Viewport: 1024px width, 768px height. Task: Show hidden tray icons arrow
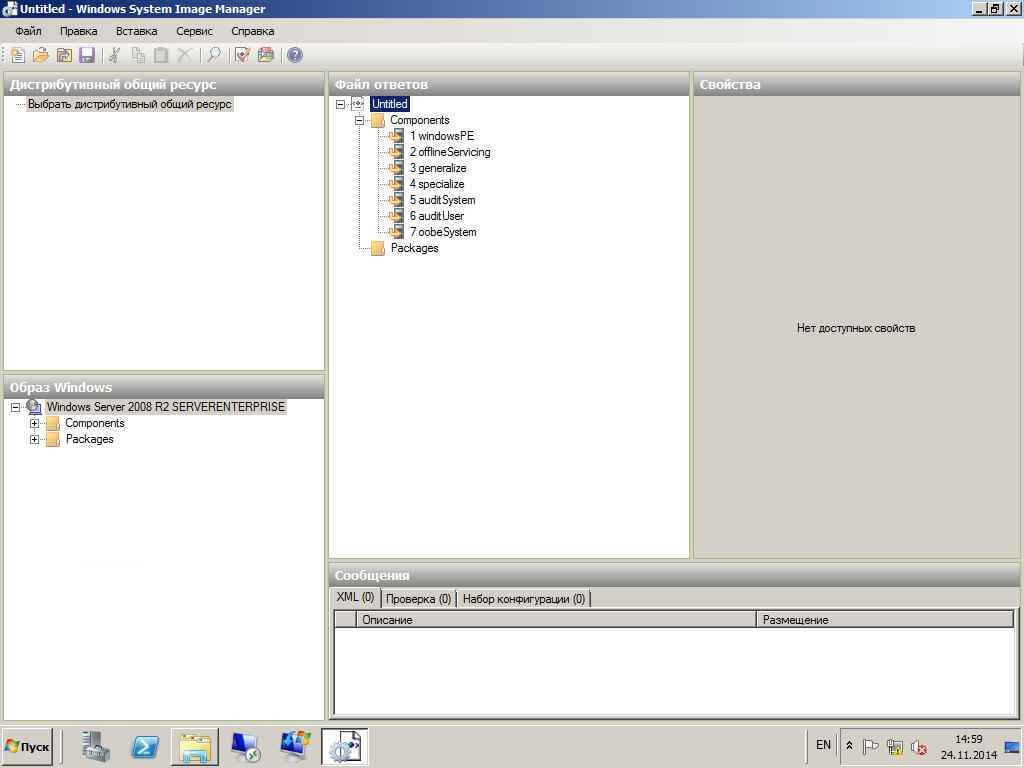(850, 746)
